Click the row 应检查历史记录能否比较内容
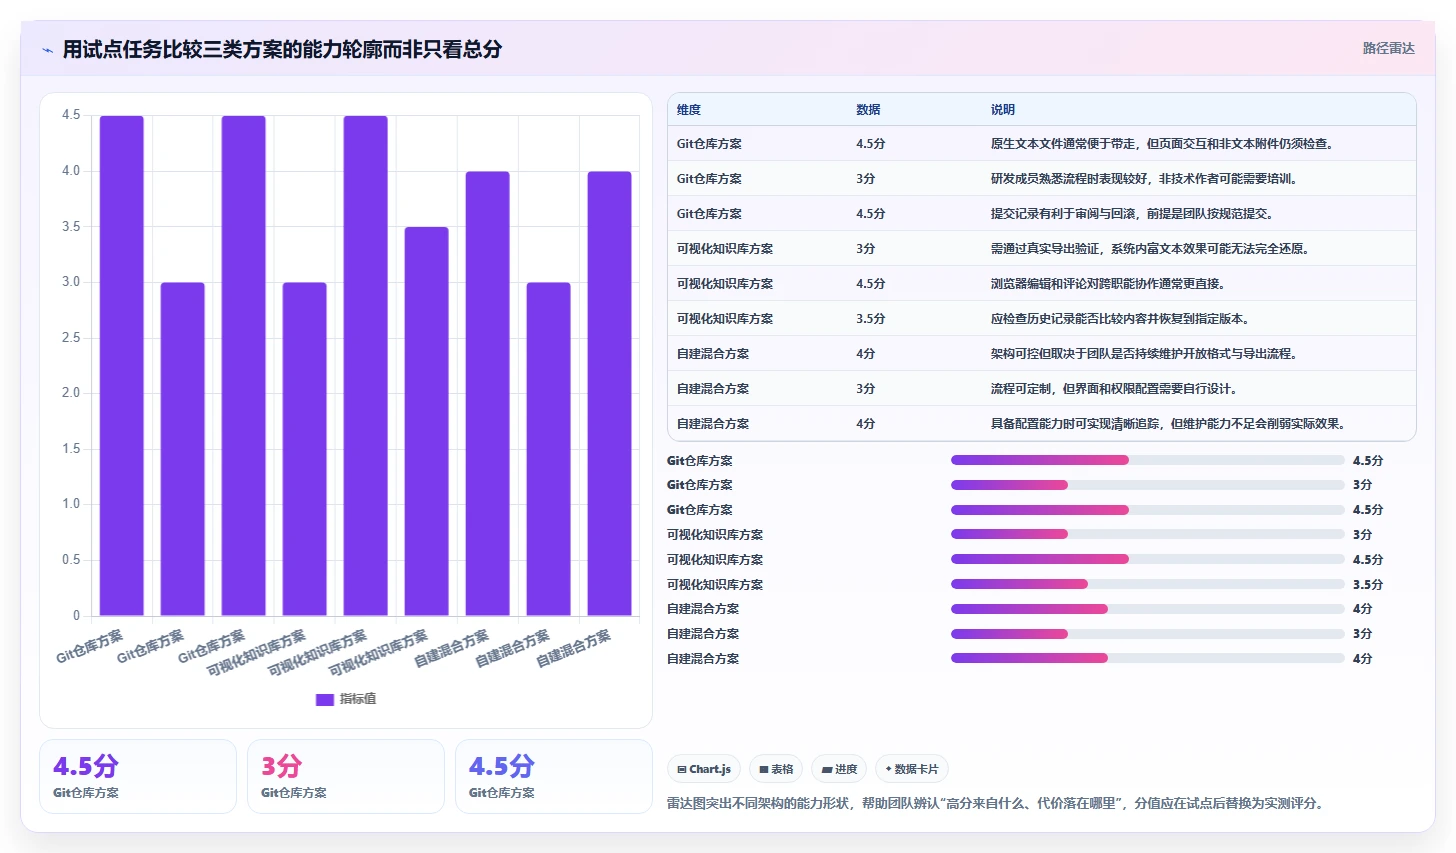Viewport: 1456px width, 853px height. tap(1042, 319)
